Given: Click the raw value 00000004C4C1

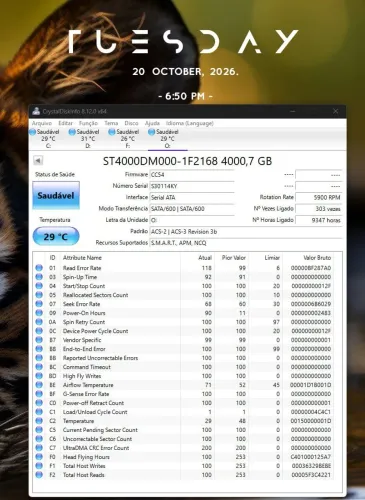Looking at the screenshot, I should 311,412.
